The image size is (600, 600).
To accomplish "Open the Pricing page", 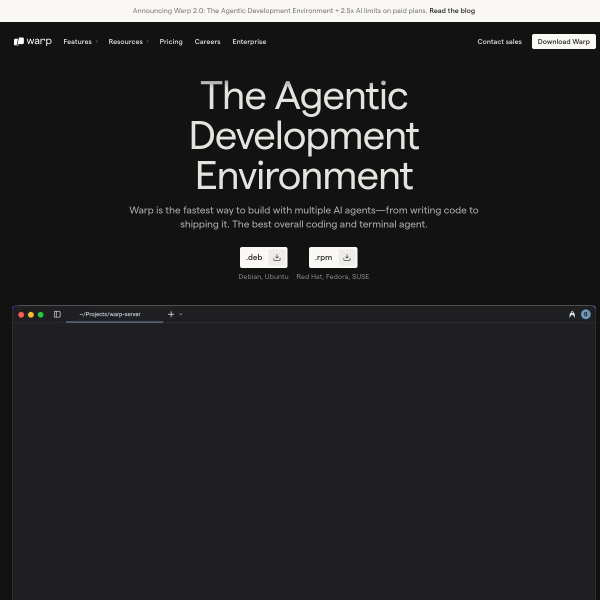I will point(171,42).
